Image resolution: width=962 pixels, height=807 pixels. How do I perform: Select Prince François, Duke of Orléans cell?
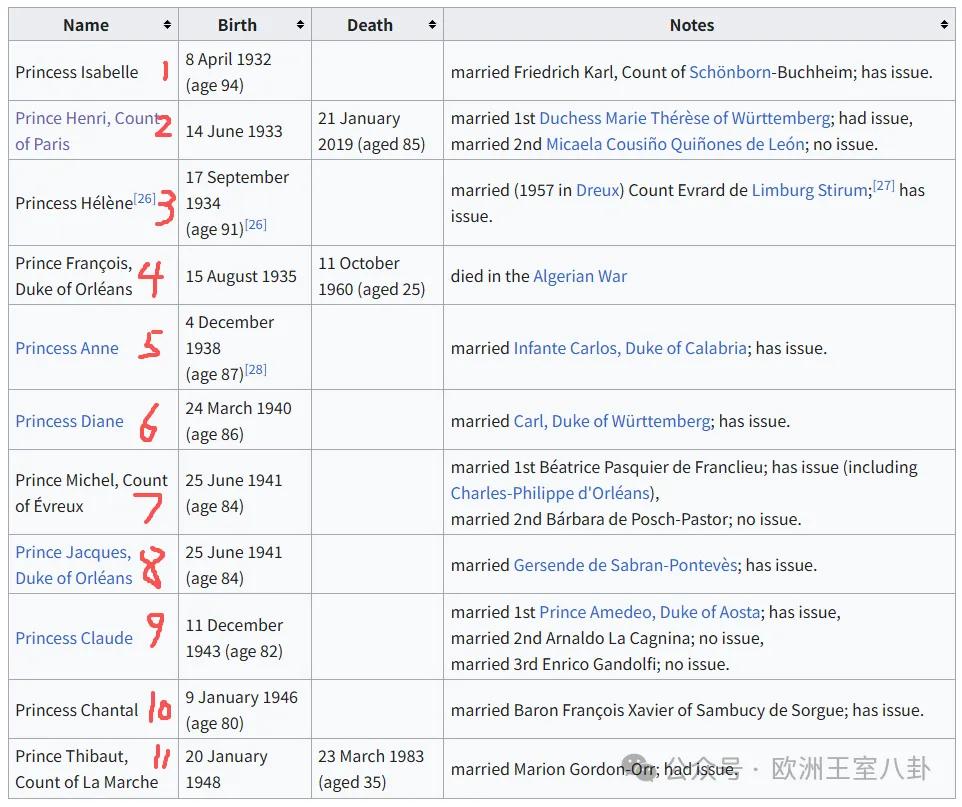coord(93,276)
